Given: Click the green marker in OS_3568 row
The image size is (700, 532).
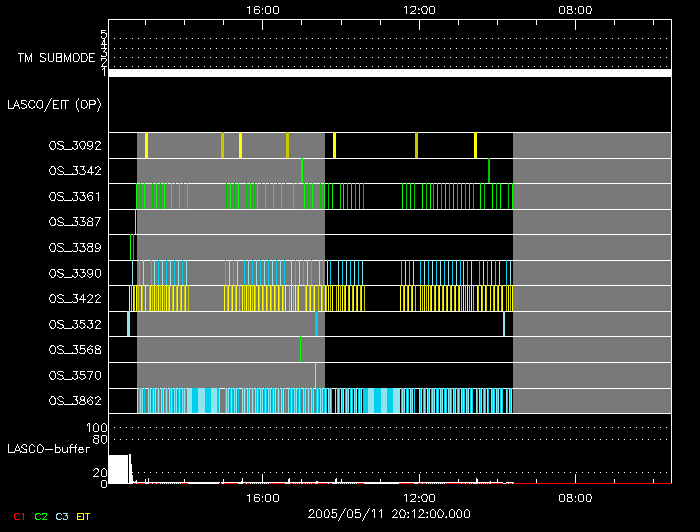Looking at the screenshot, I should coord(300,349).
